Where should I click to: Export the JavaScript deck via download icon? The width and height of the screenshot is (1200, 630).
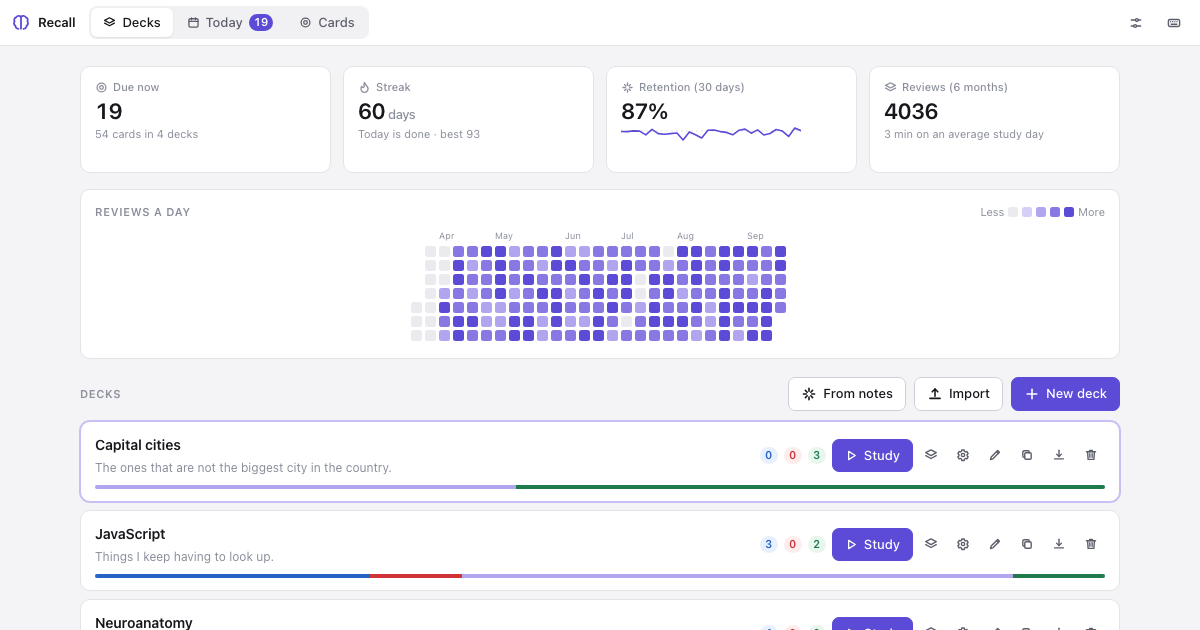(x=1059, y=544)
